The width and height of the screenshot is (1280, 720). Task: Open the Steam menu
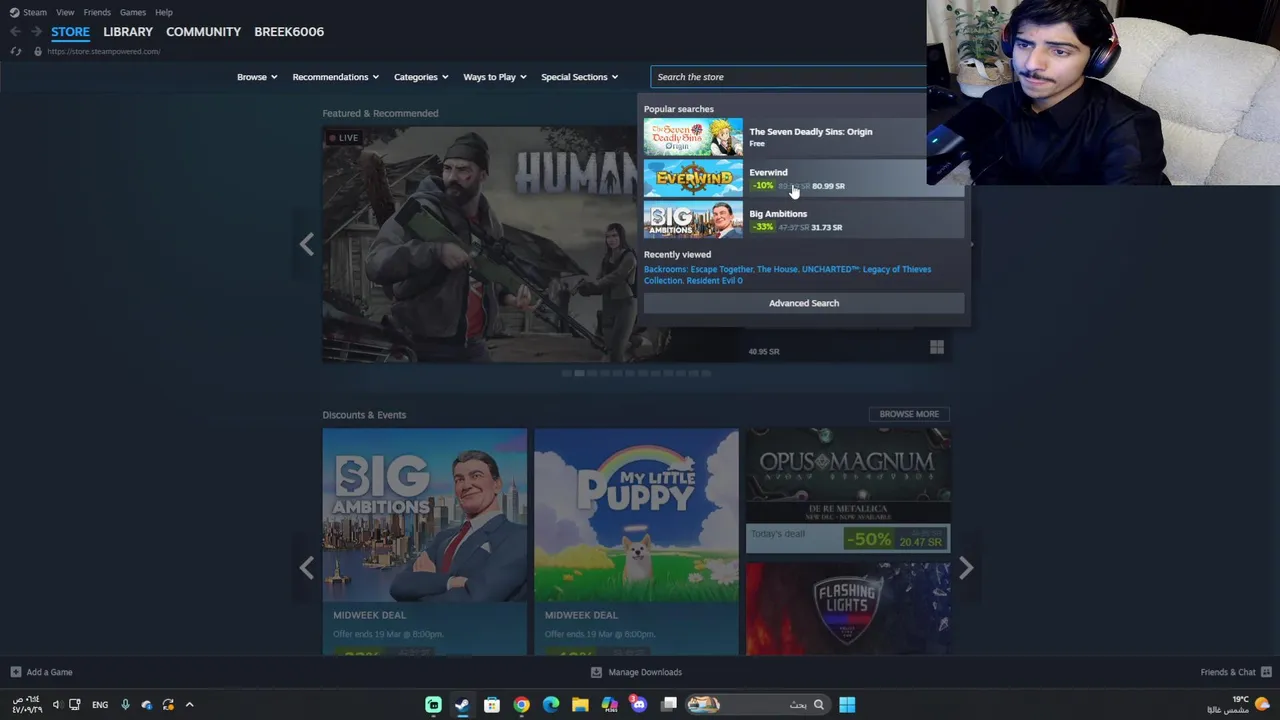coord(35,12)
